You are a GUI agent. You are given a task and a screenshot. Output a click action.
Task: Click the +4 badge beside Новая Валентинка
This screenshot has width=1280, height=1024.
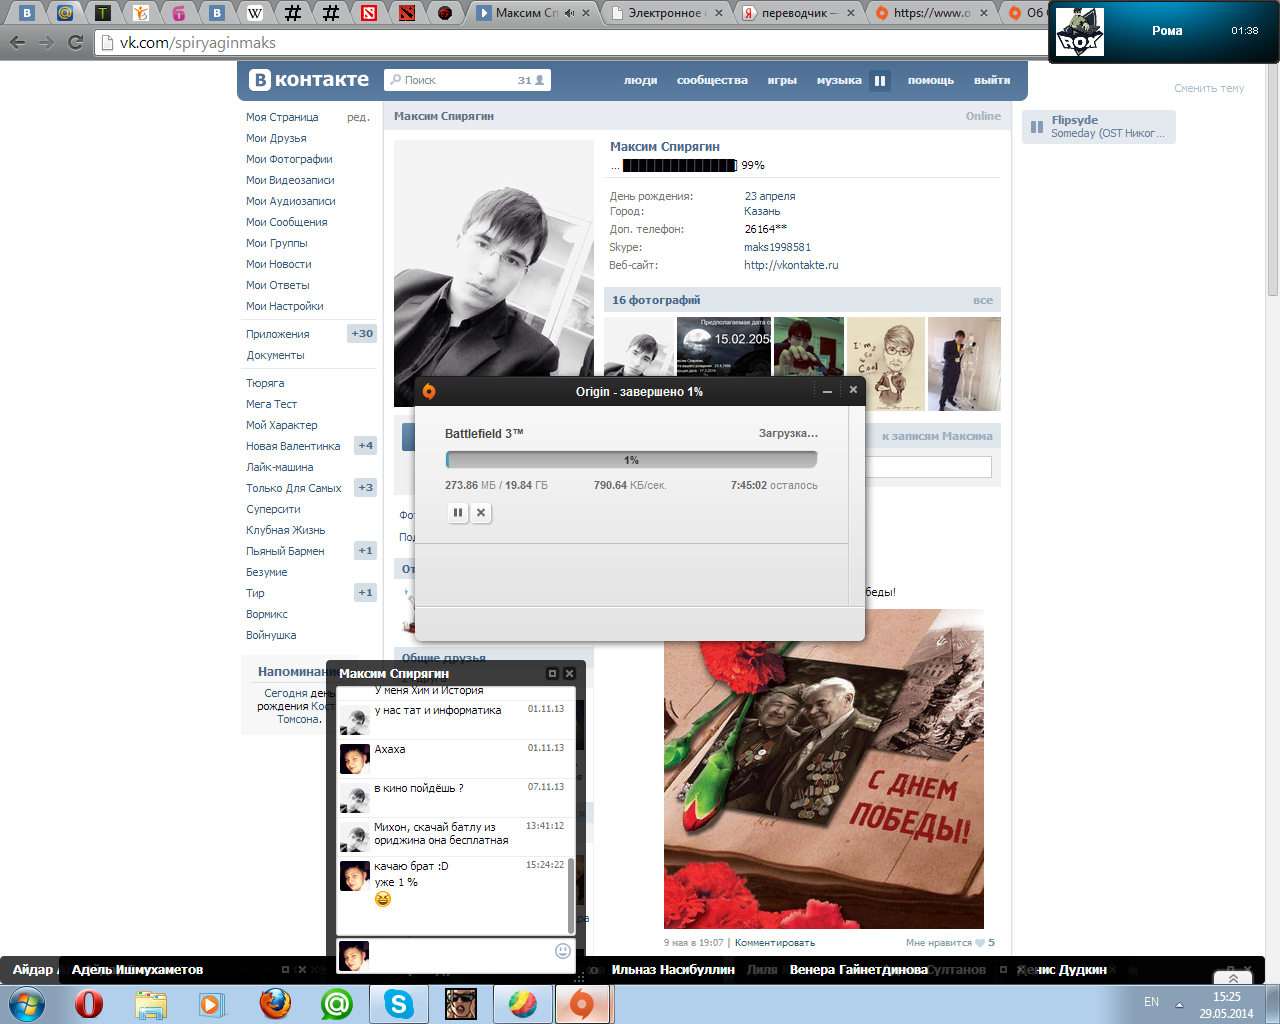(366, 446)
